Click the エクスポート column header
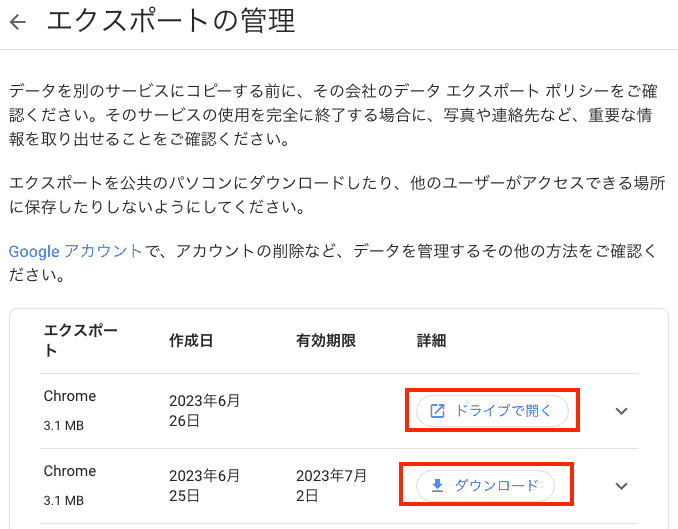Viewport: 678px width, 529px height. [x=80, y=340]
